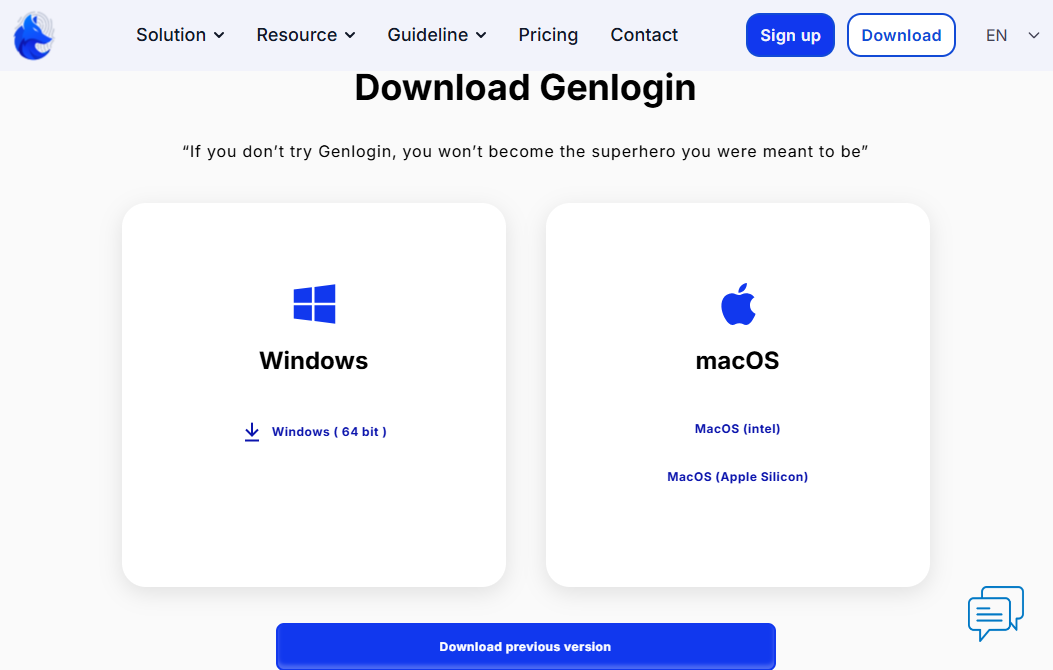Click the Apple logo on the macOS card

(x=737, y=303)
